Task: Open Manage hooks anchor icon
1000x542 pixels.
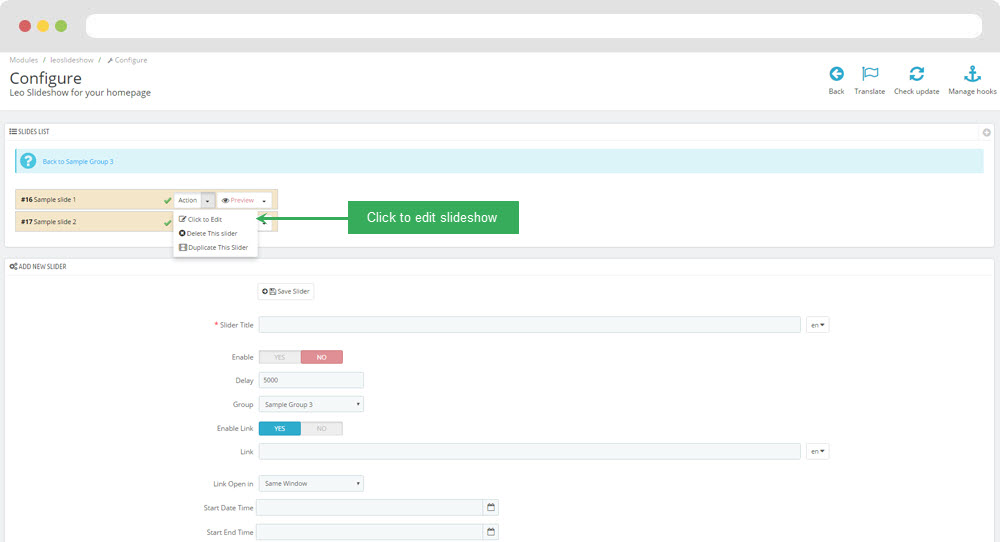Action: coord(972,74)
